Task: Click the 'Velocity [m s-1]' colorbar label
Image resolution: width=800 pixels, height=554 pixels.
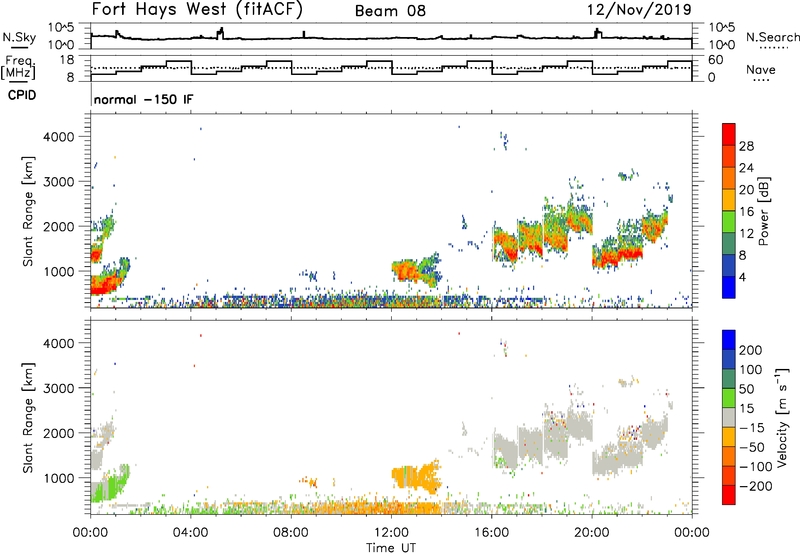Action: [781, 417]
